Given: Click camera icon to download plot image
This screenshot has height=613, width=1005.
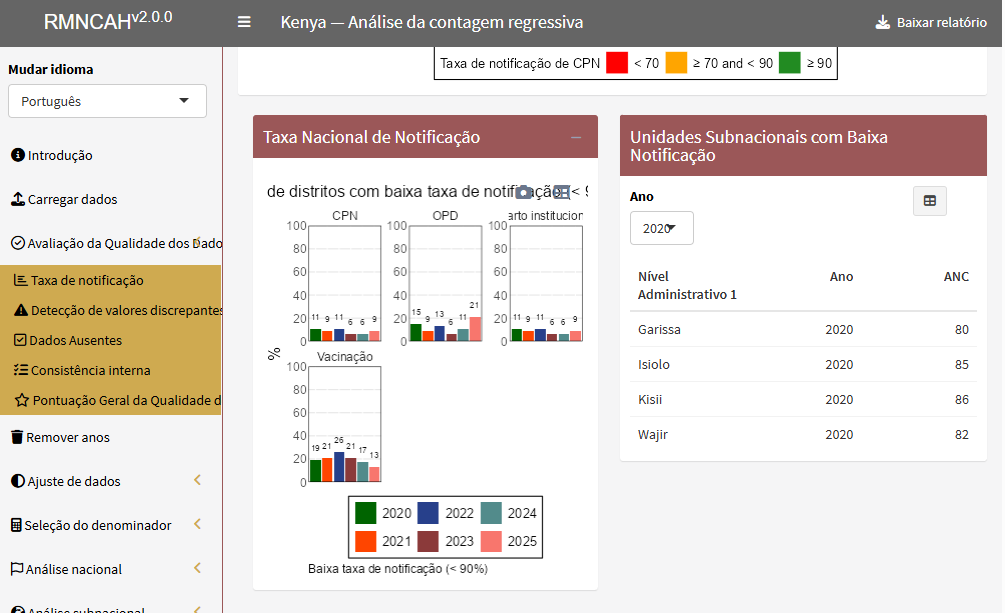Looking at the screenshot, I should click(524, 192).
